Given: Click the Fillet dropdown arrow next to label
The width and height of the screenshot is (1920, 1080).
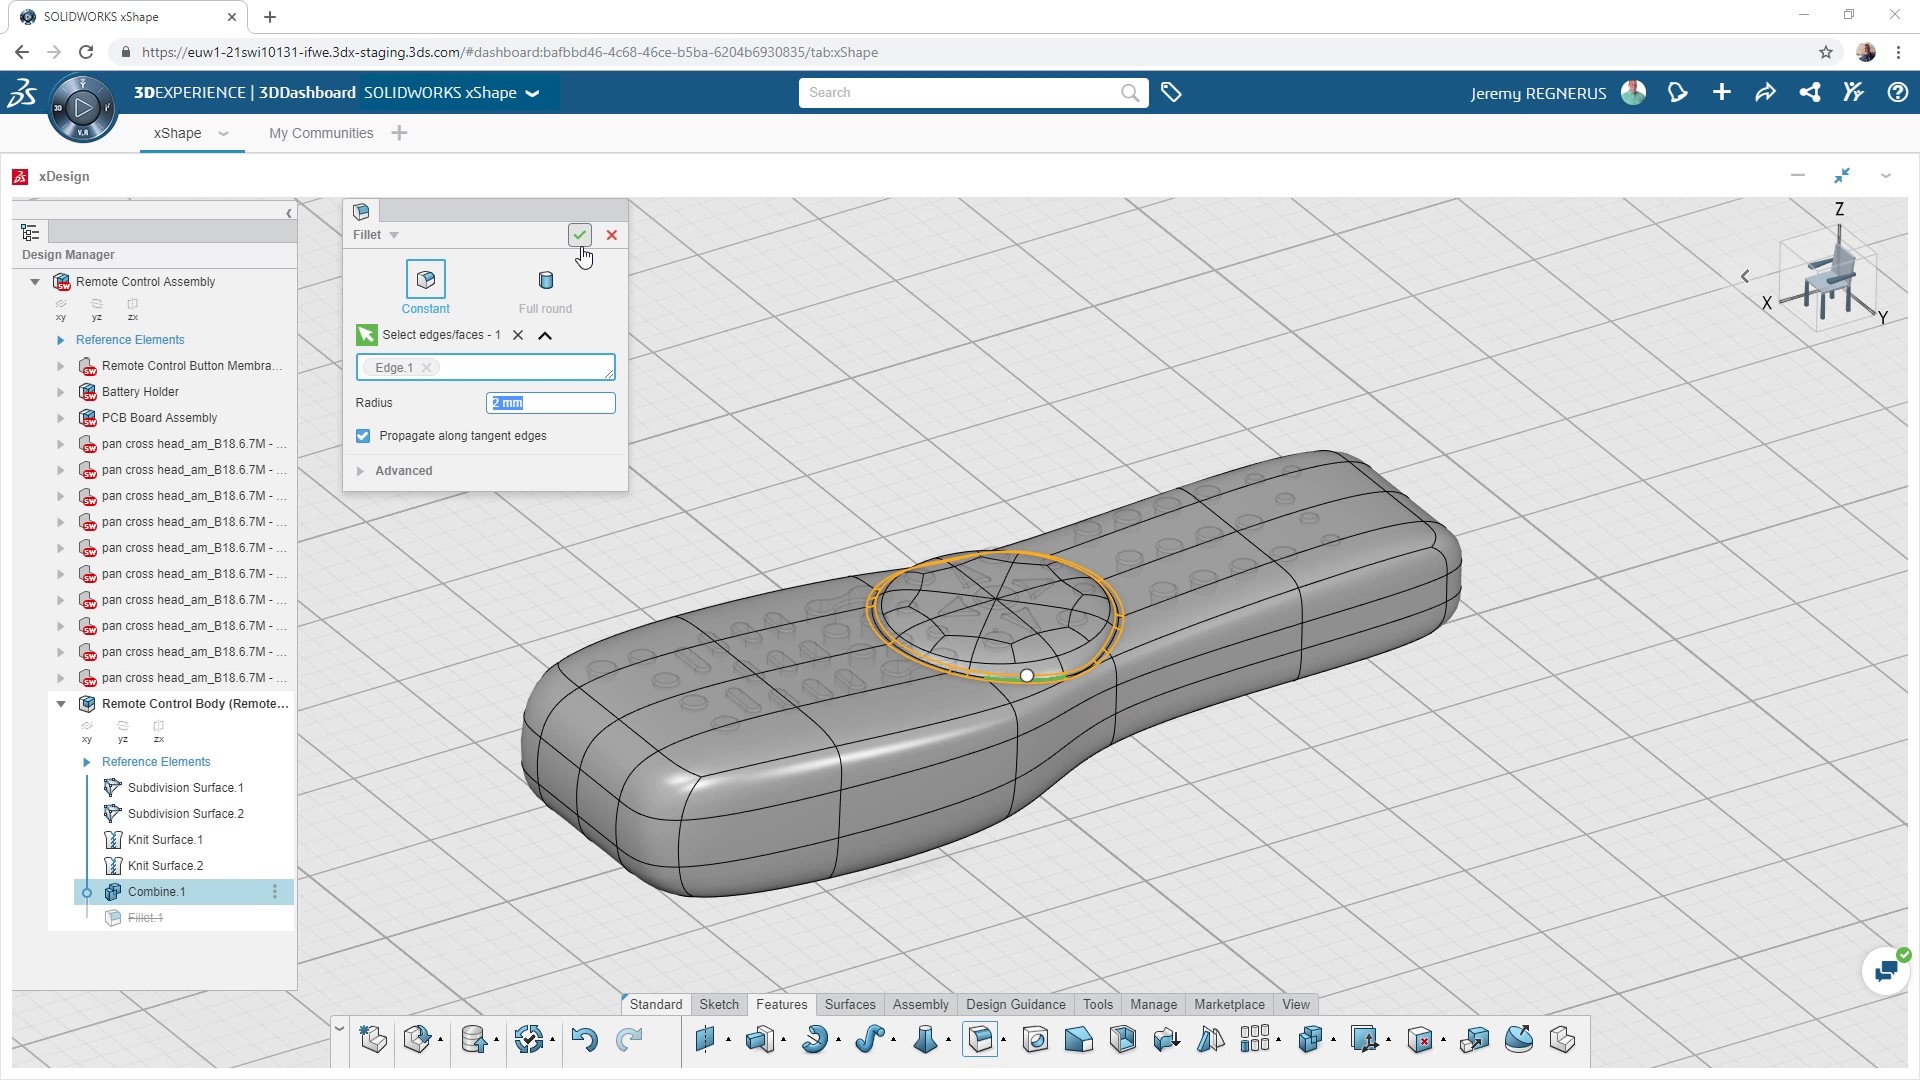Looking at the screenshot, I should (x=393, y=235).
